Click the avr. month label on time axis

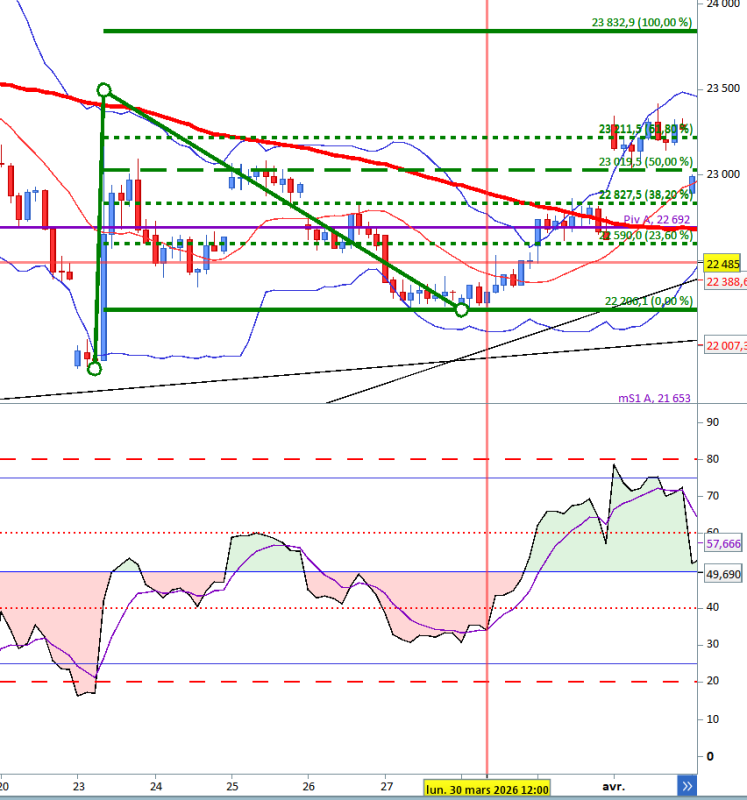tap(614, 786)
